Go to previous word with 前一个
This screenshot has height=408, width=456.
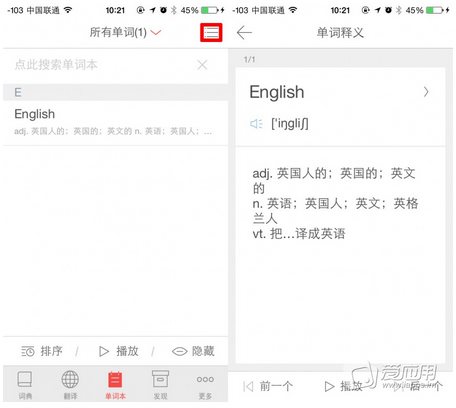pyautogui.click(x=268, y=386)
